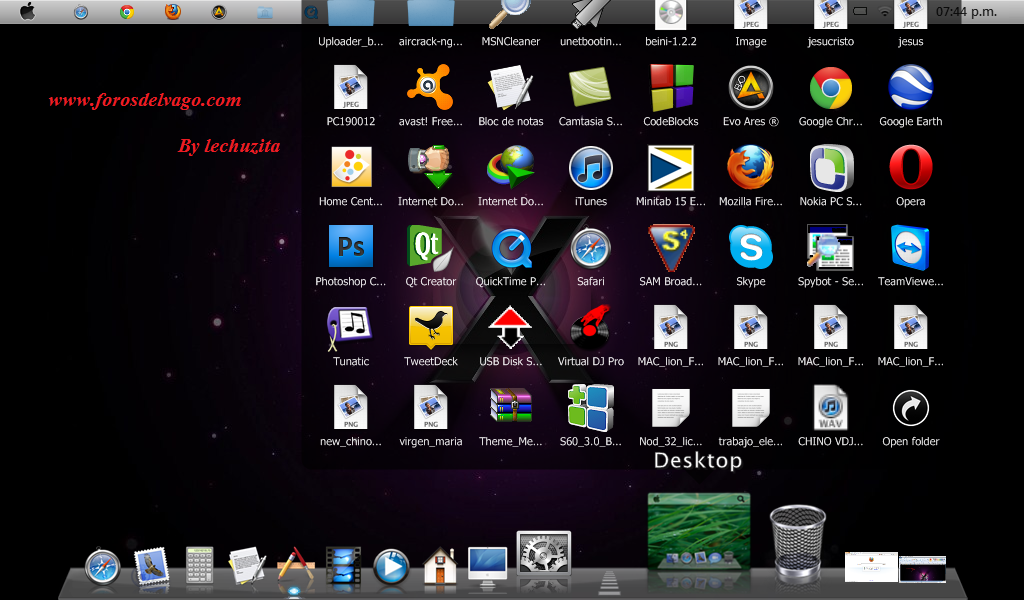This screenshot has height=600, width=1024.
Task: Launch CodeBlocks from the grid
Action: tap(671, 87)
